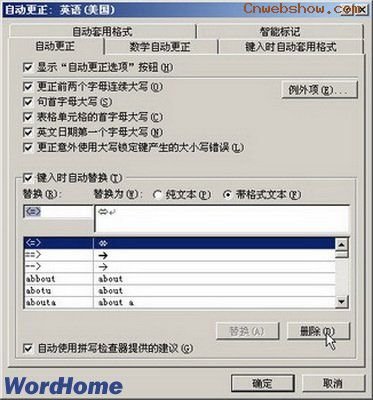Viewport: 373px width, 400px height.
Task: Click the list scrollbar up arrow
Action: click(342, 245)
